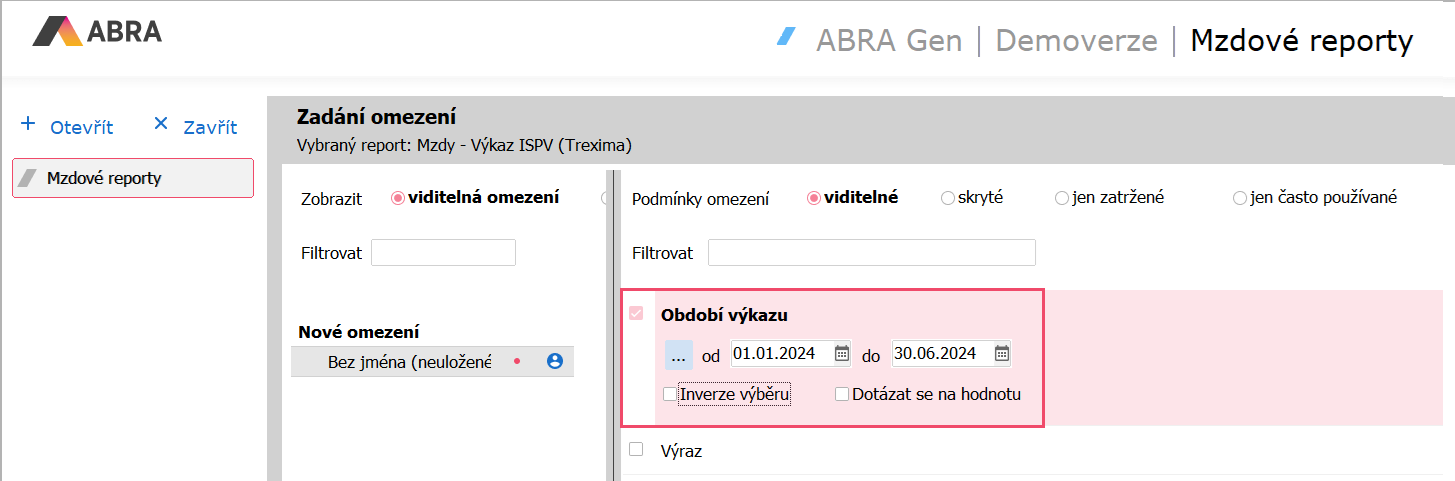1455x481 pixels.
Task: Open the calendar picker for the 'do' date
Action: (1002, 353)
